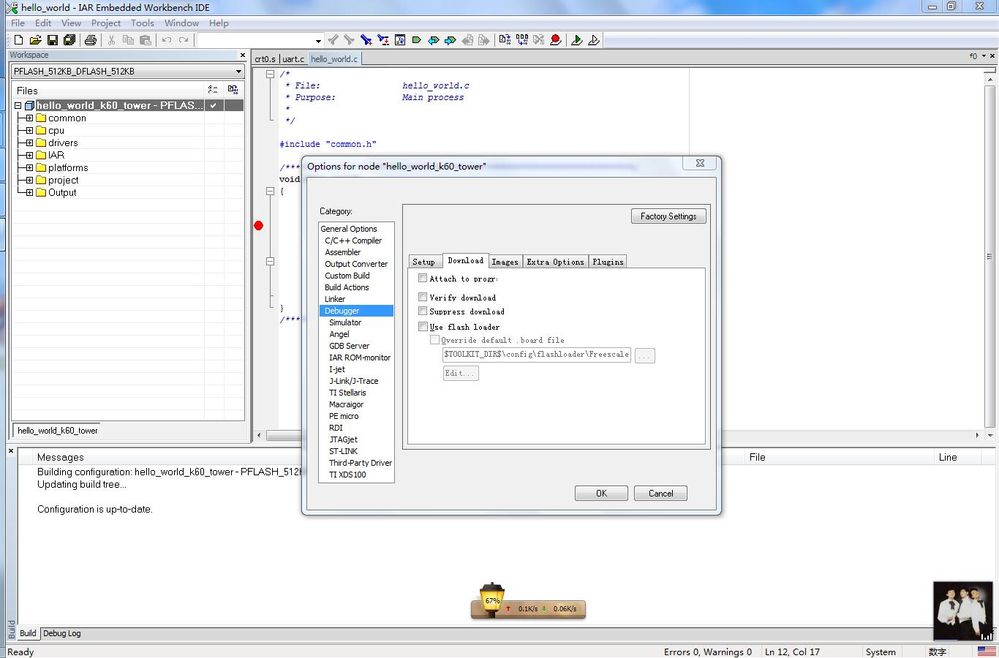999x658 pixels.
Task: Expand the common folder in workspace tree
Action: tap(29, 118)
